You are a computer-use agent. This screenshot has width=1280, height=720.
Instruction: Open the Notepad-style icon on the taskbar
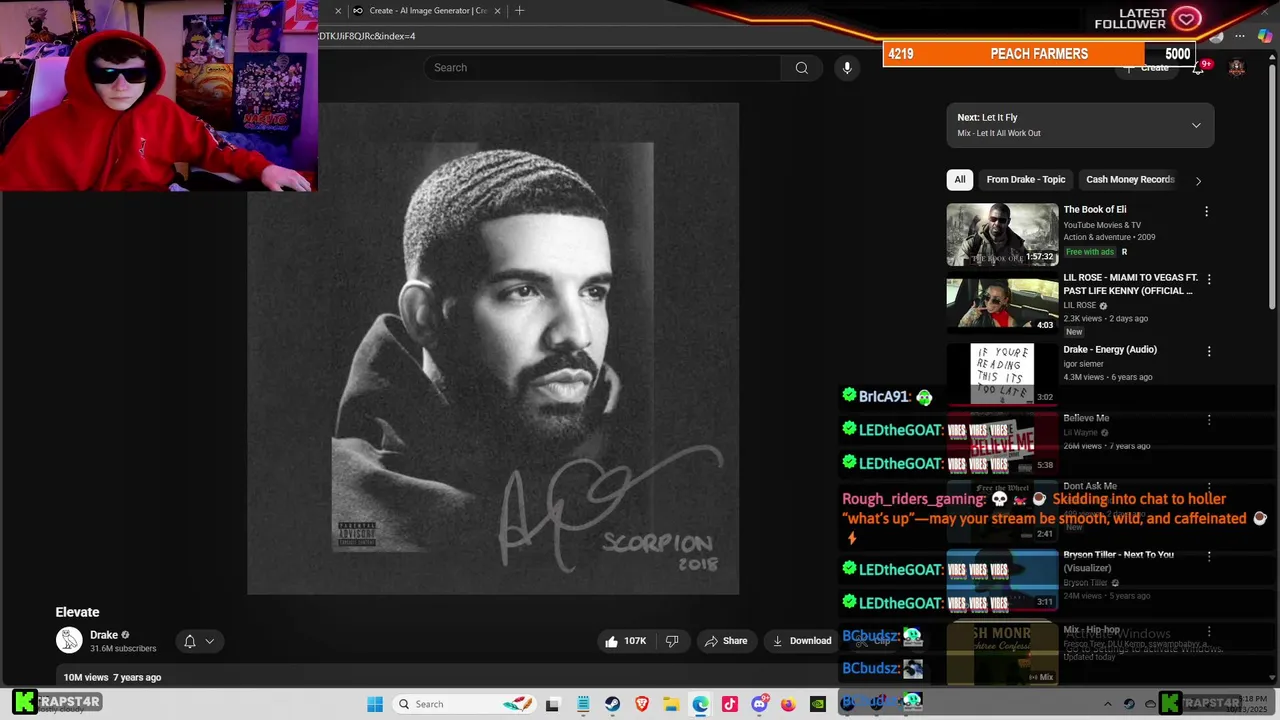[x=583, y=704]
